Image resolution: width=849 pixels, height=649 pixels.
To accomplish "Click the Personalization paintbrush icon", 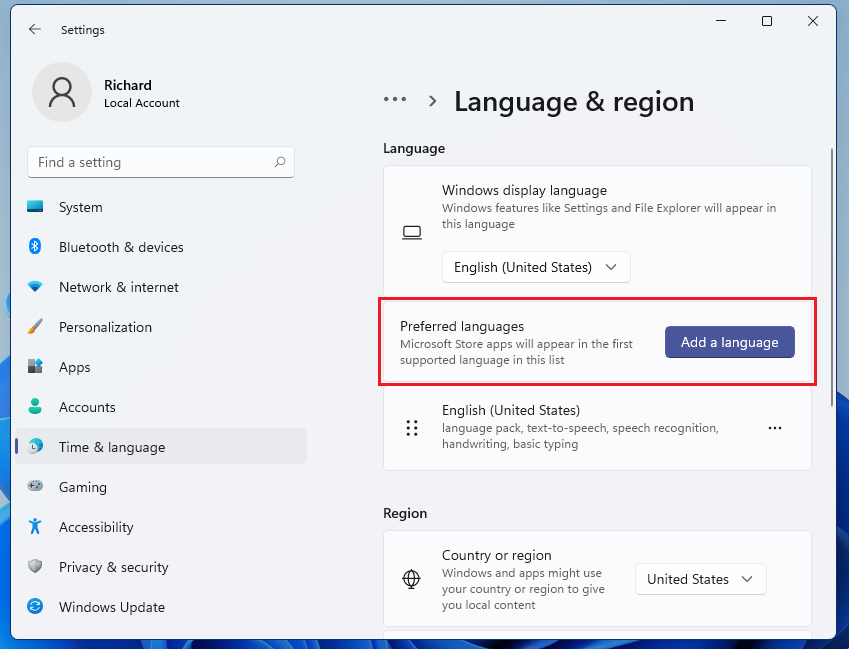I will point(36,327).
